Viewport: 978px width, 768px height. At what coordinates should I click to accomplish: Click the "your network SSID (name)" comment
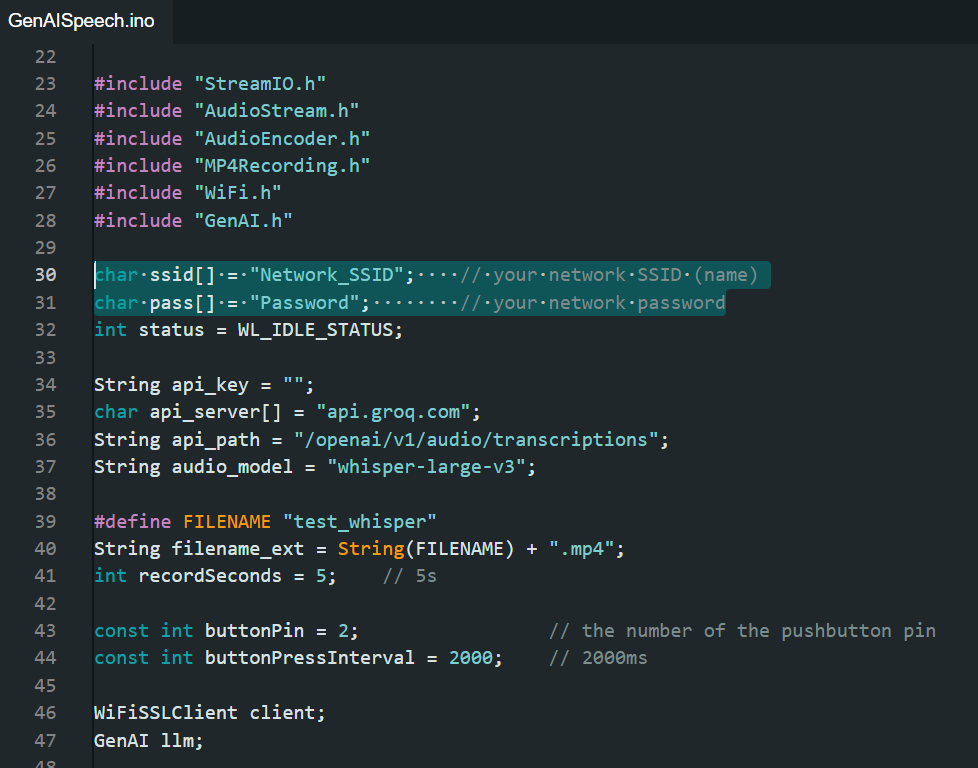pos(609,275)
